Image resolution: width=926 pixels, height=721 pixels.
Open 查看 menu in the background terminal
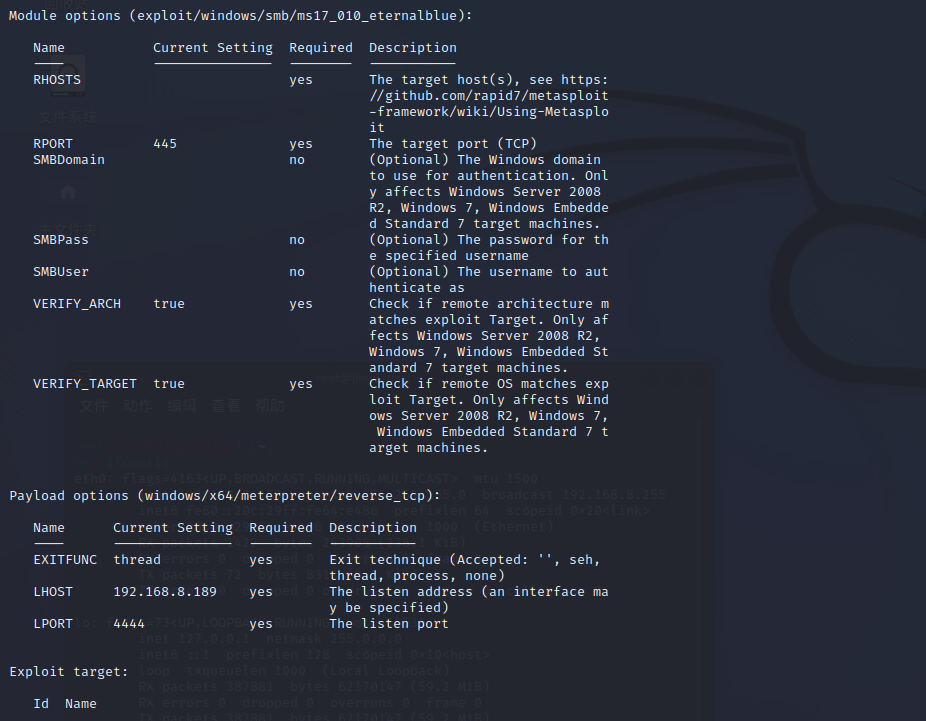click(226, 406)
